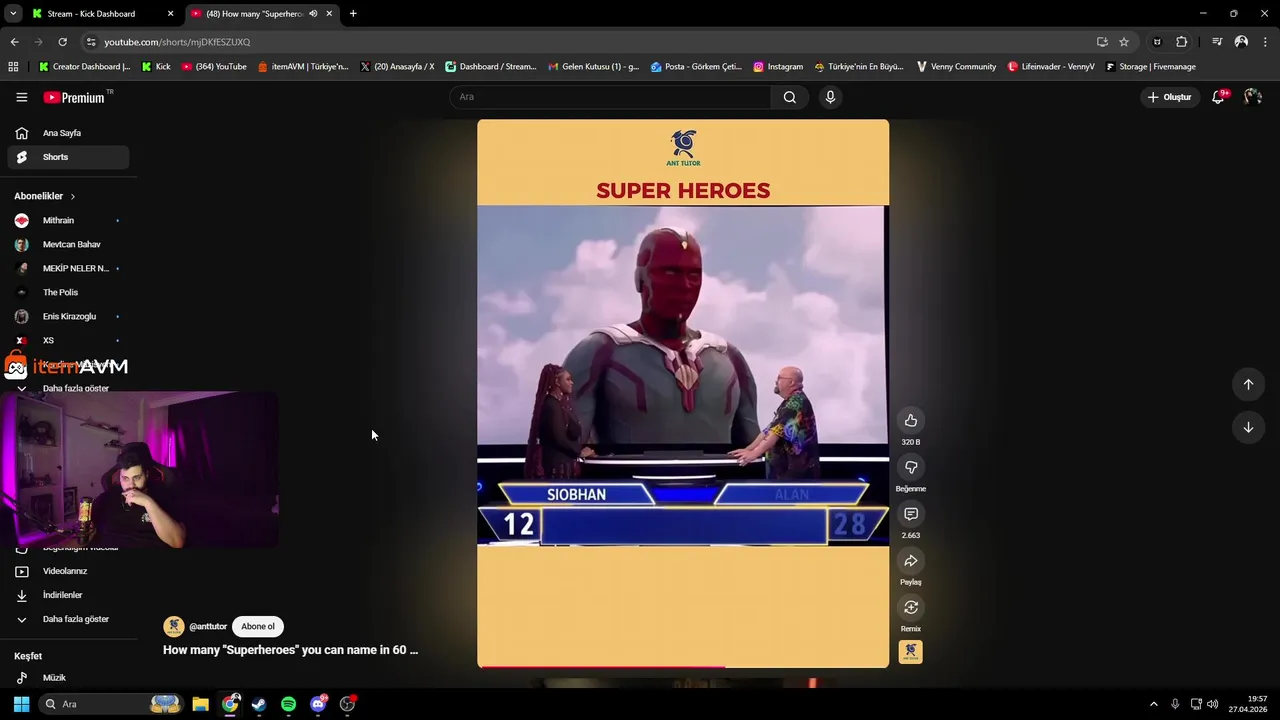Go to next Short with down arrow
The height and width of the screenshot is (720, 1280).
pos(1248,427)
